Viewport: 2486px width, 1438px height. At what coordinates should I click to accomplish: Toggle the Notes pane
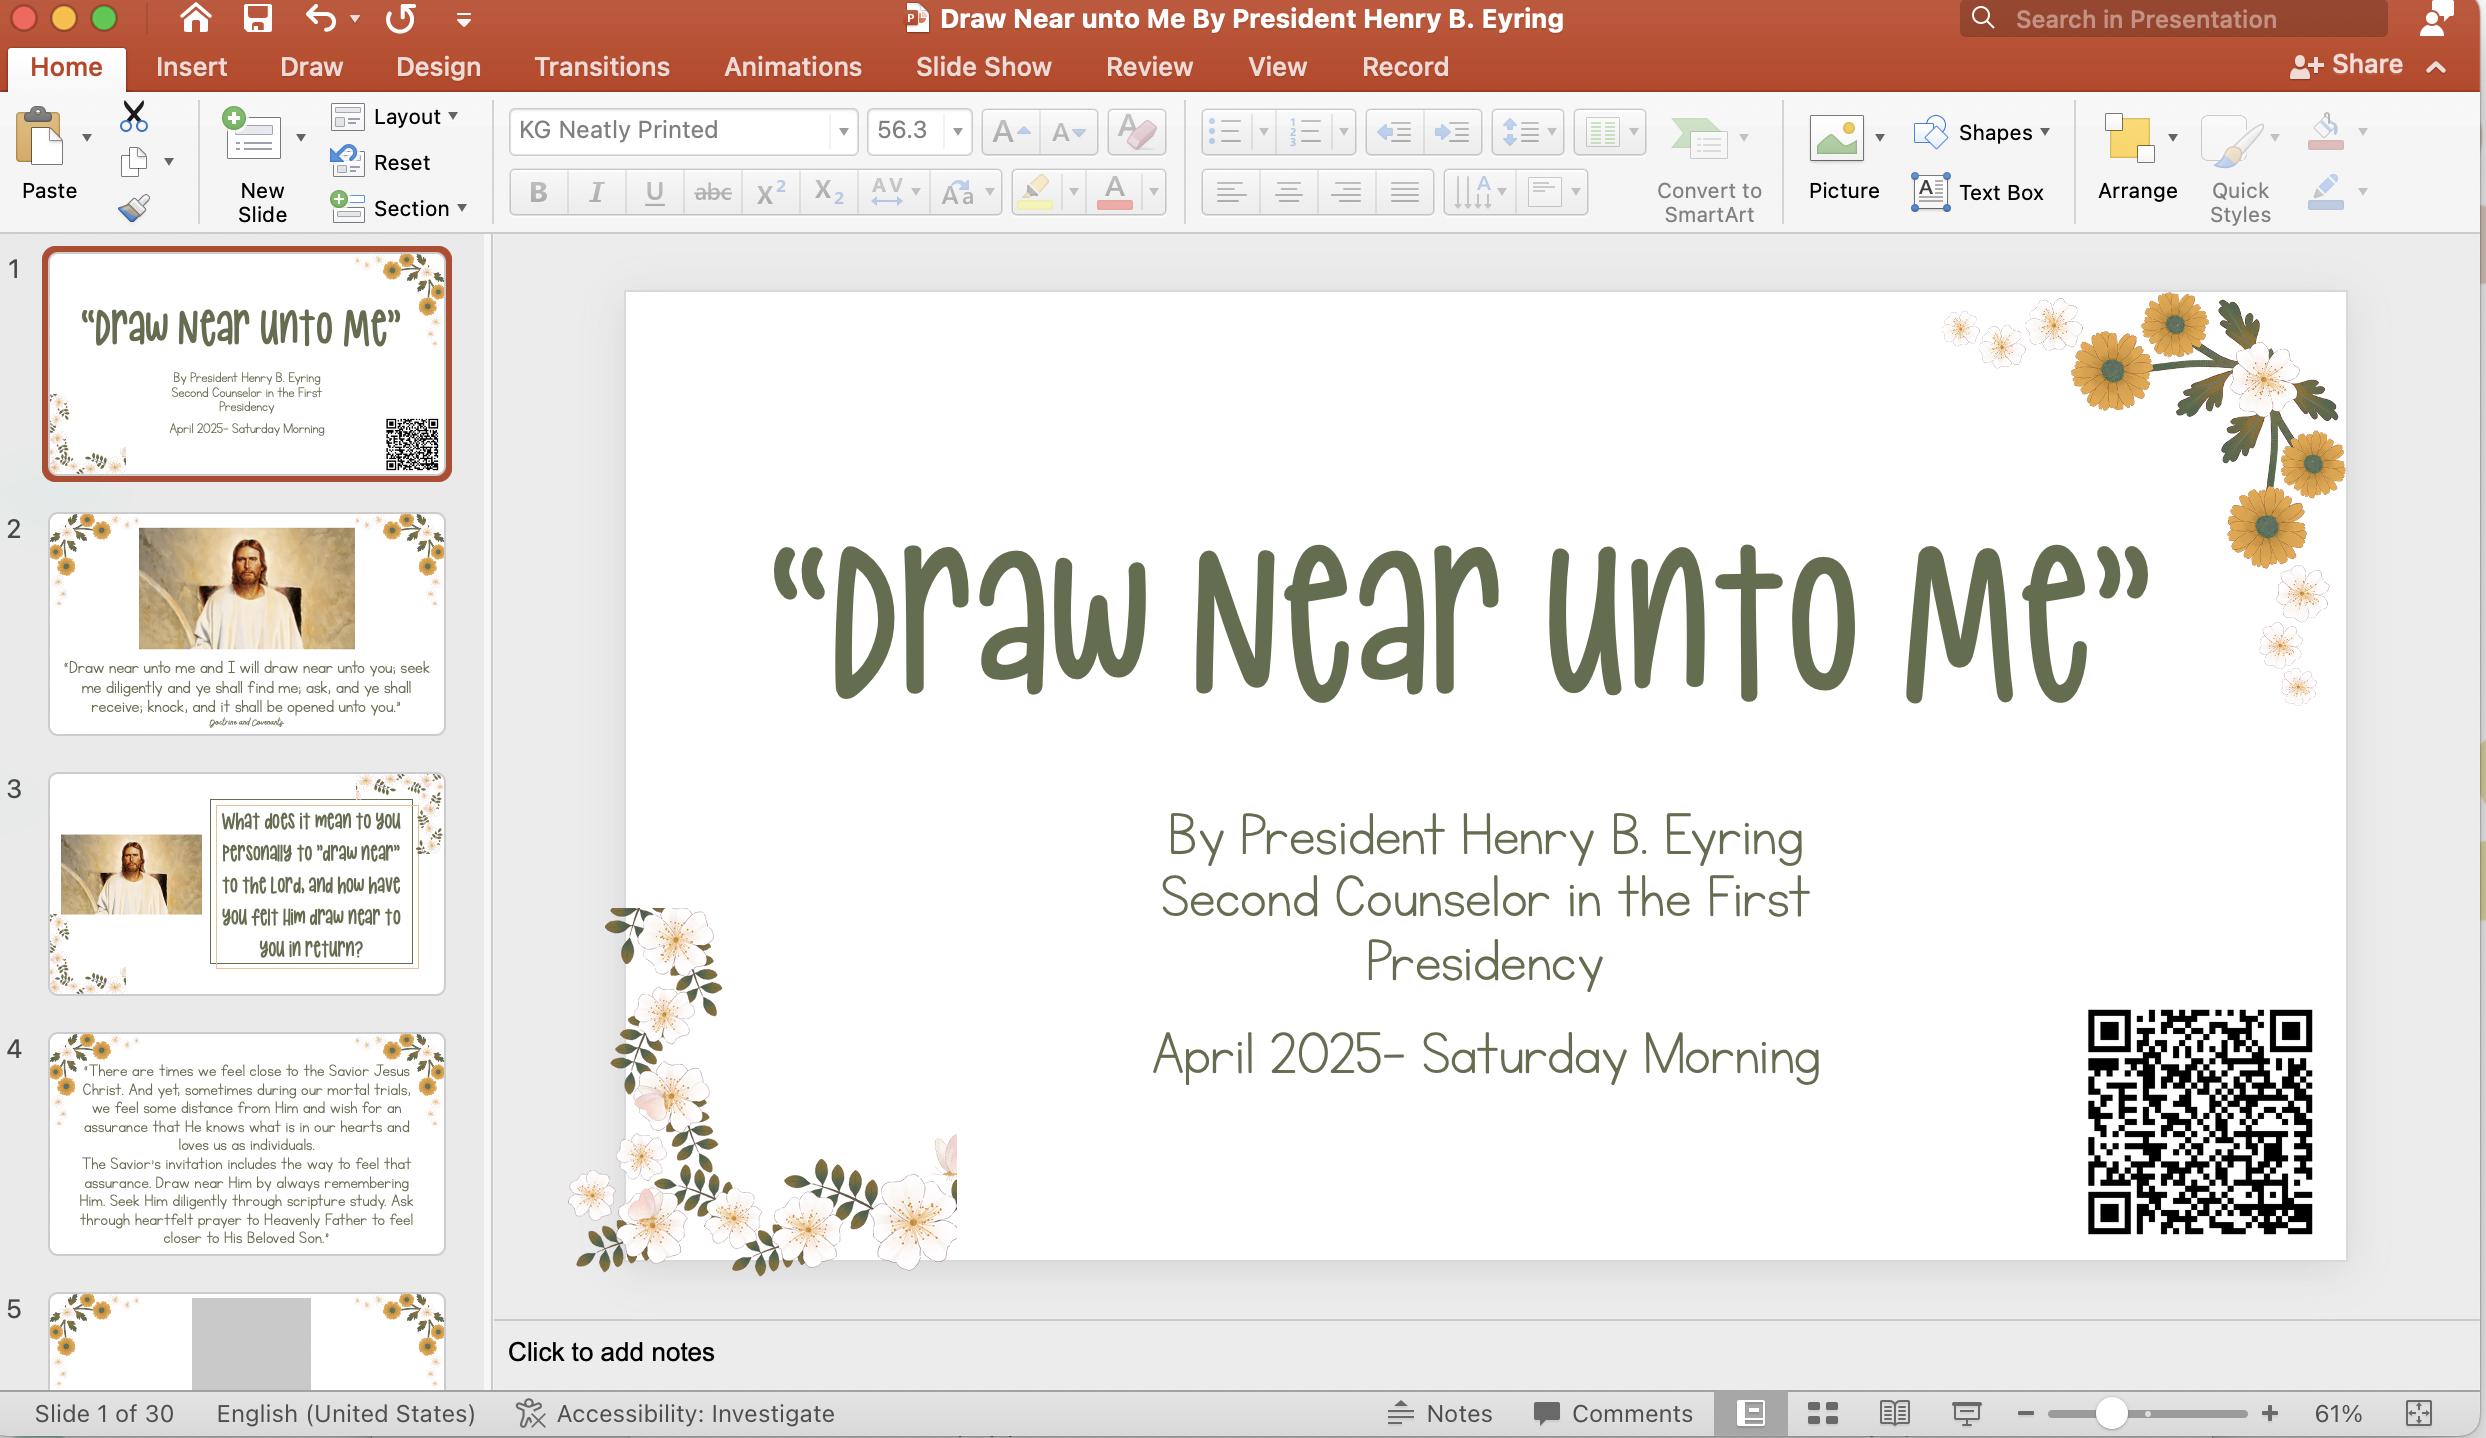[1440, 1412]
